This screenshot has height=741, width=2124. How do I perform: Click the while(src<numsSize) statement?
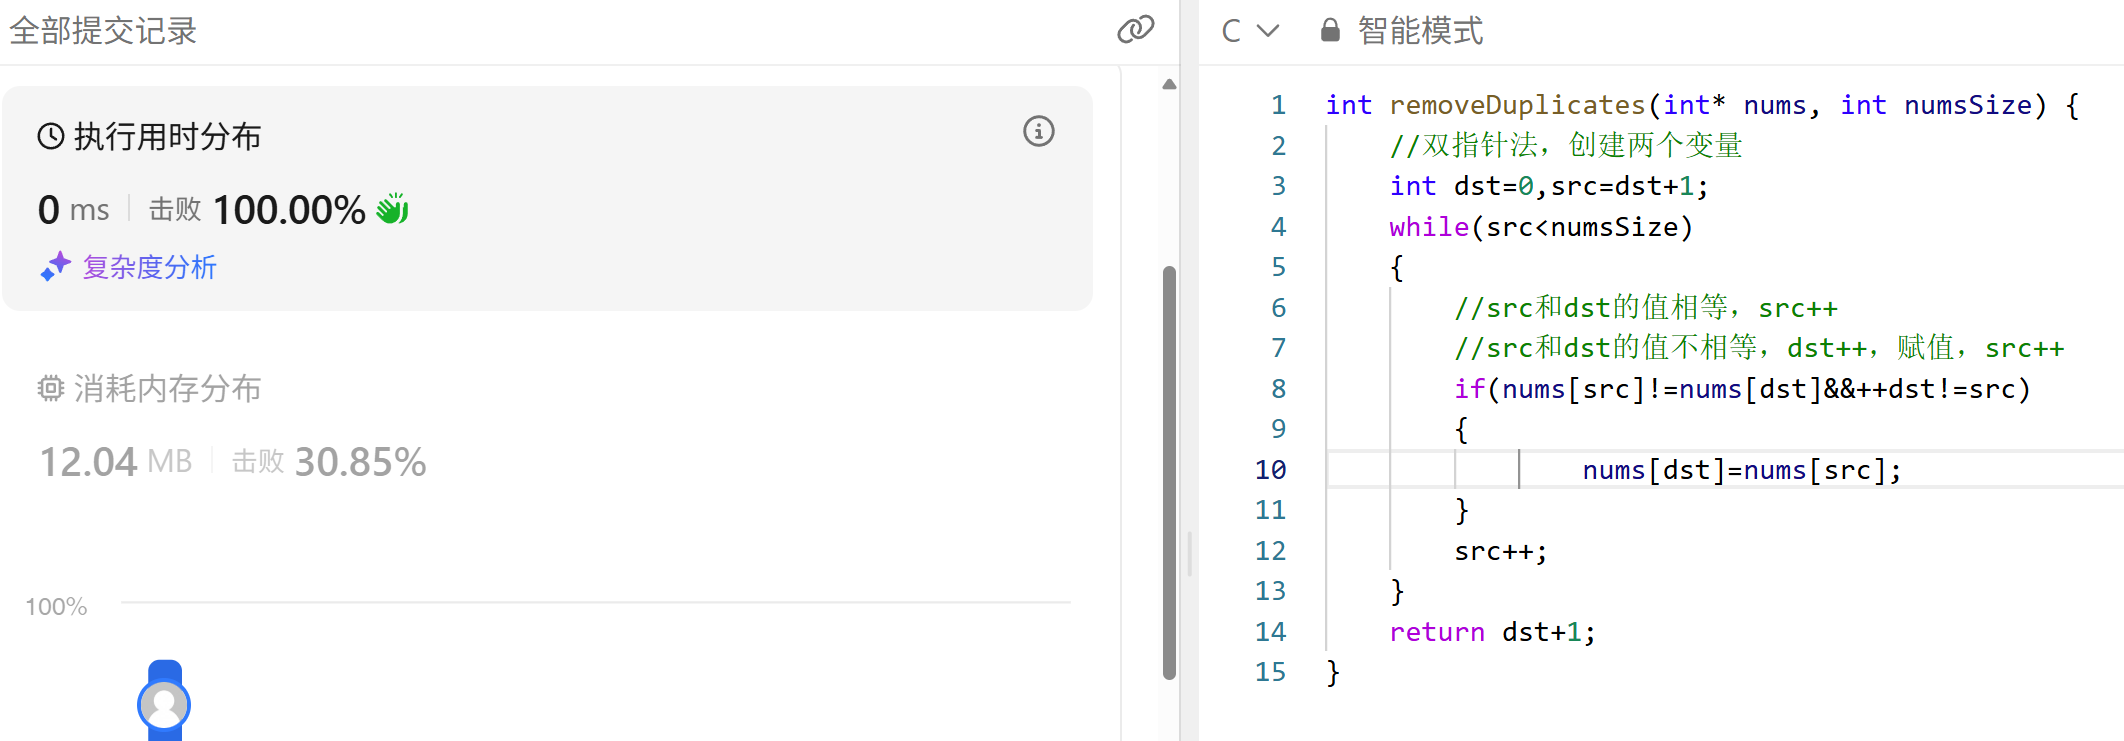tap(1541, 227)
